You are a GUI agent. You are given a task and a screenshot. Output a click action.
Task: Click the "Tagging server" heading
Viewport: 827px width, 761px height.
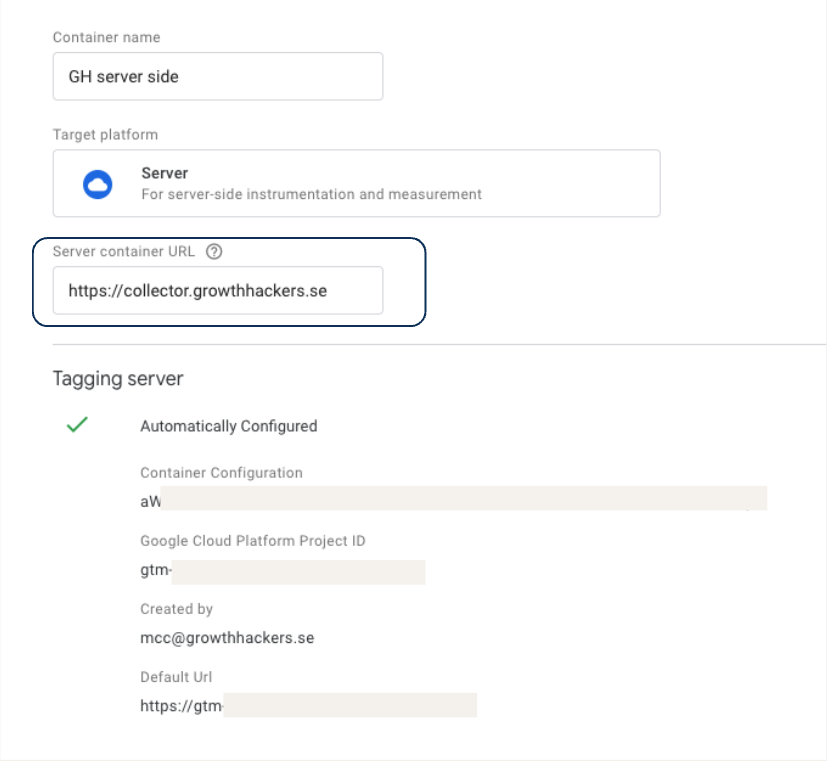[x=117, y=379]
